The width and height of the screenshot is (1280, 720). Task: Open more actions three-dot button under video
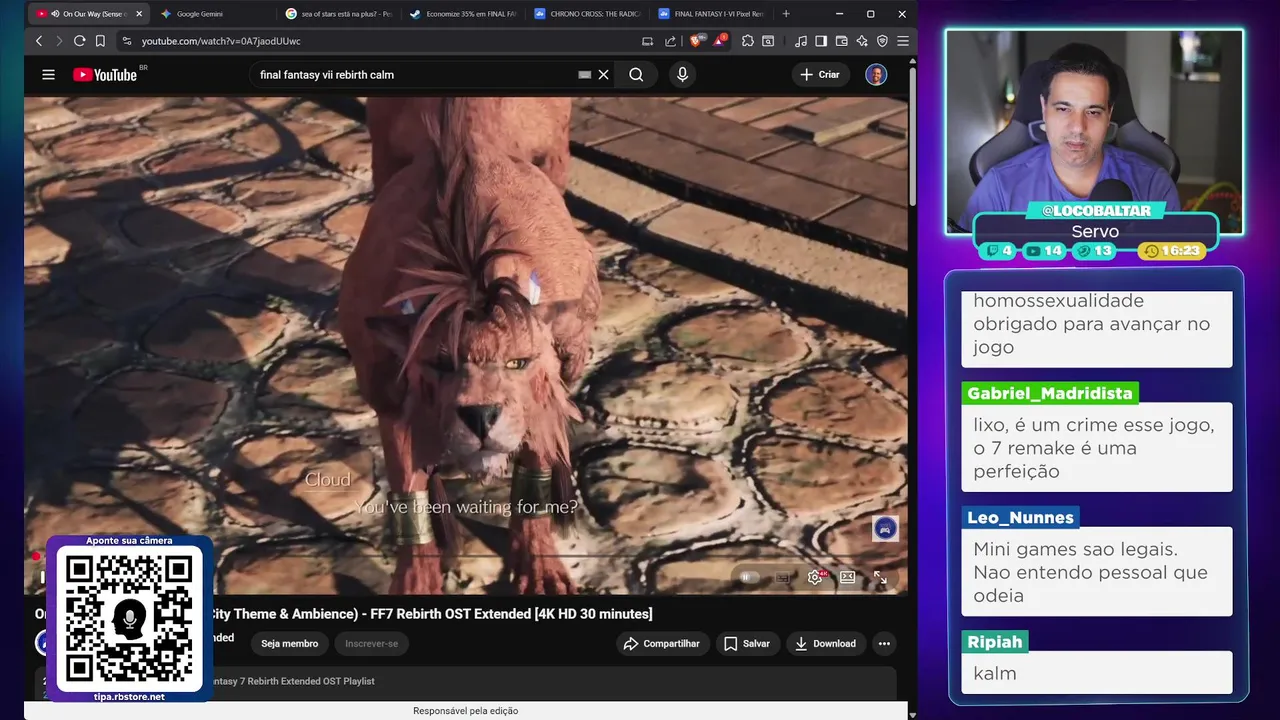(x=884, y=644)
